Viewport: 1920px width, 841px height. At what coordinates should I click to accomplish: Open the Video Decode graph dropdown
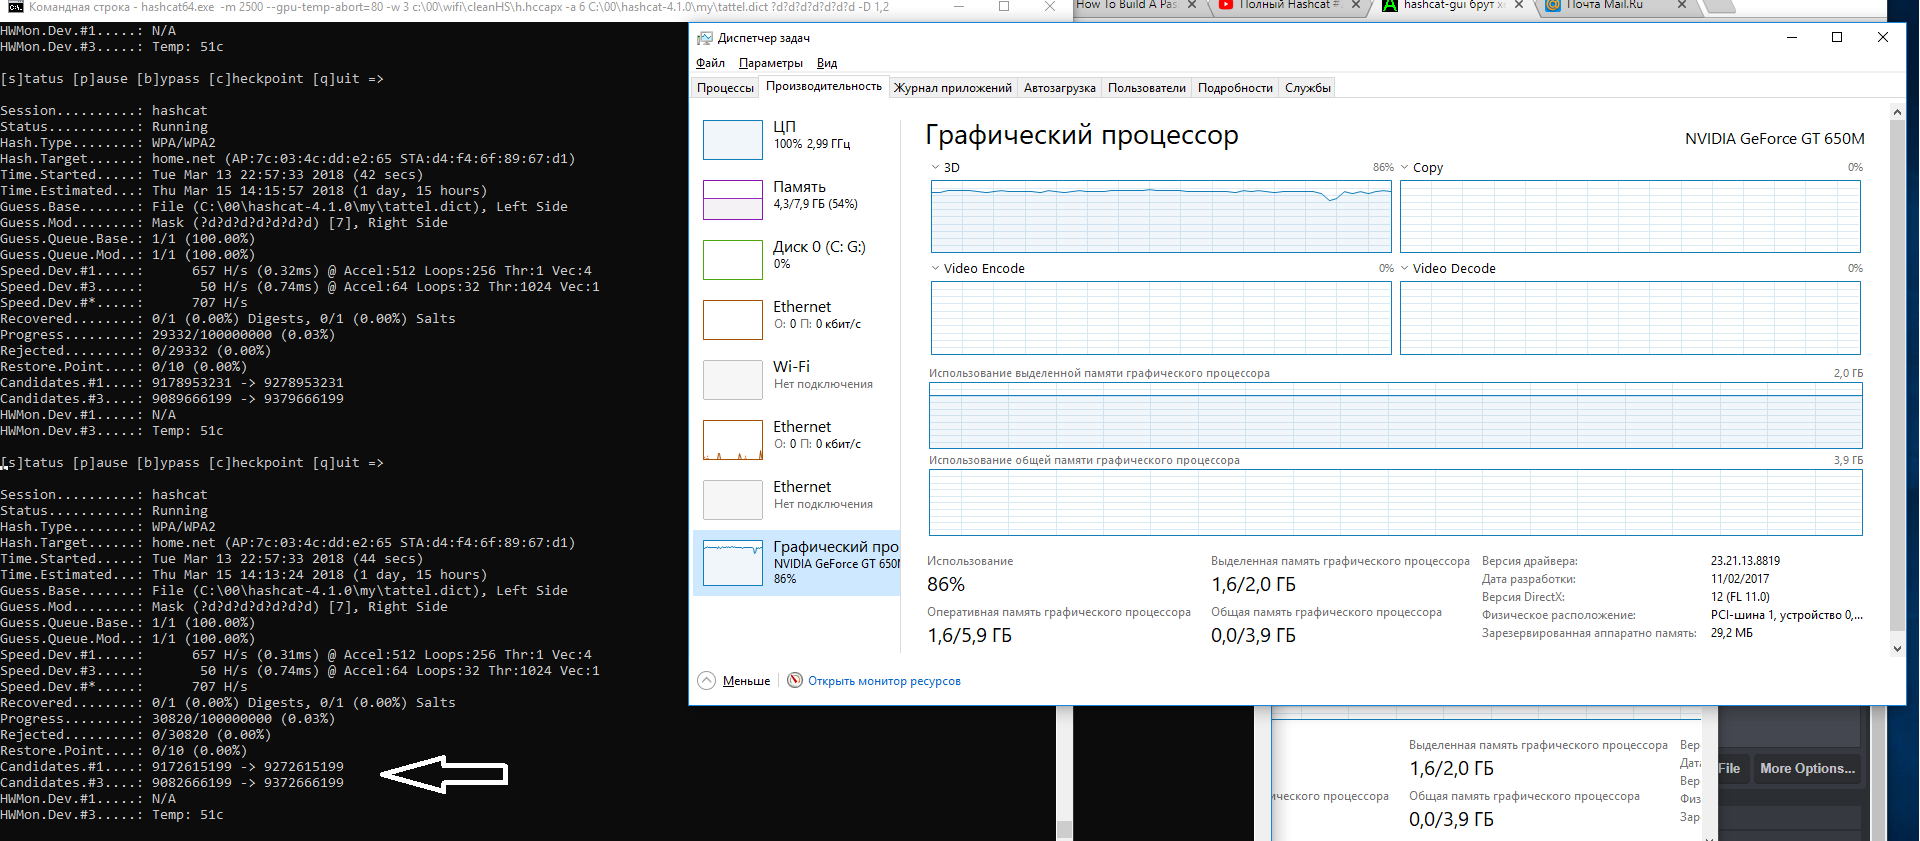tap(1405, 268)
